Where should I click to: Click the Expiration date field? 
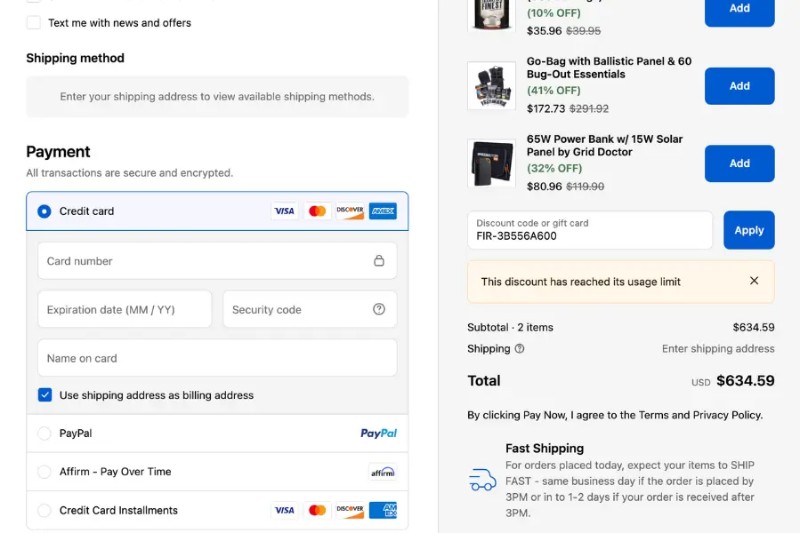(125, 310)
